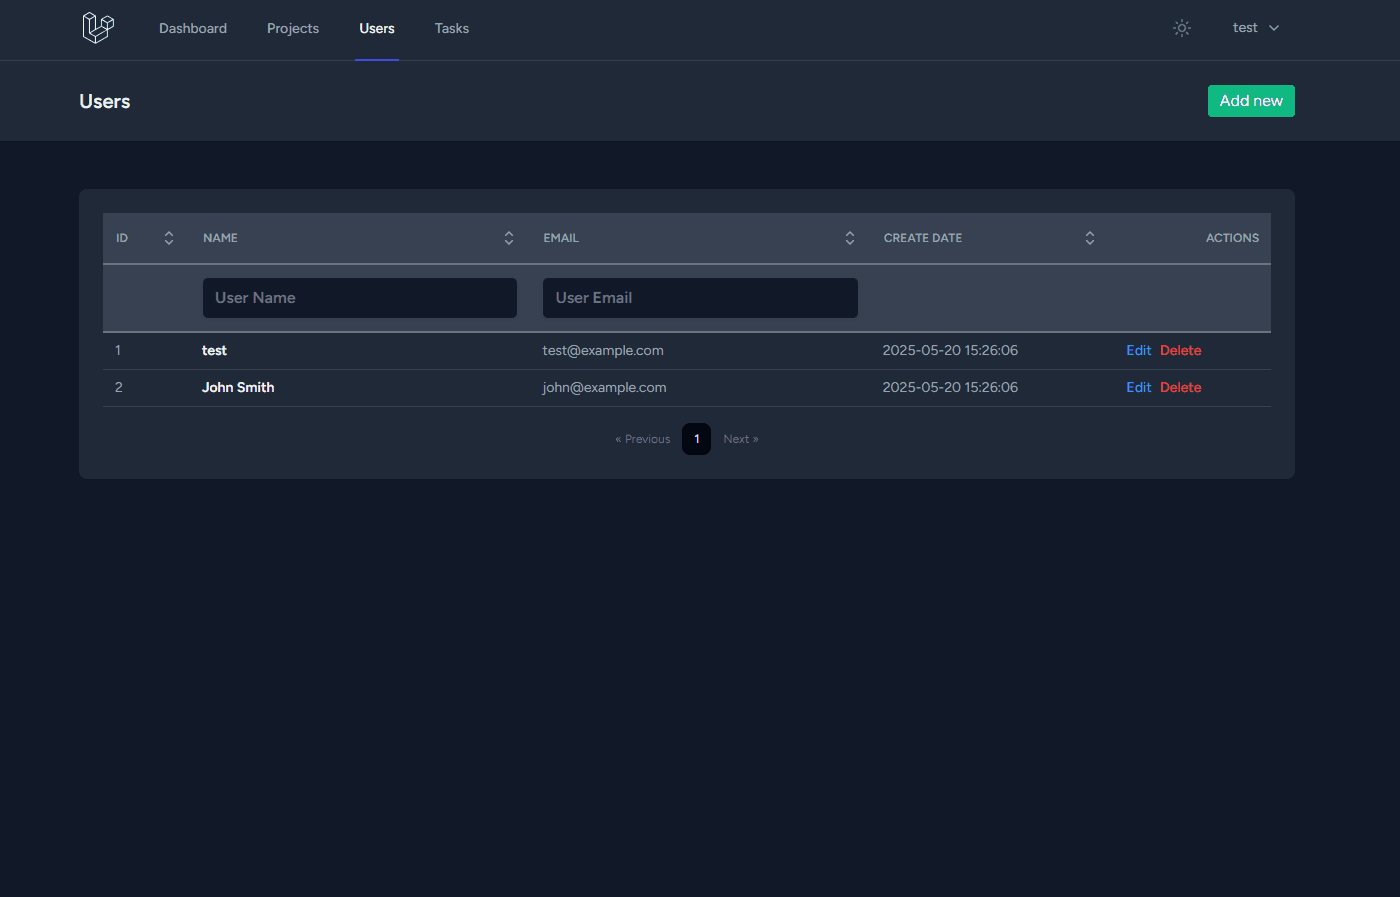Go to the next page with Next »
Viewport: 1400px width, 897px height.
click(x=740, y=438)
